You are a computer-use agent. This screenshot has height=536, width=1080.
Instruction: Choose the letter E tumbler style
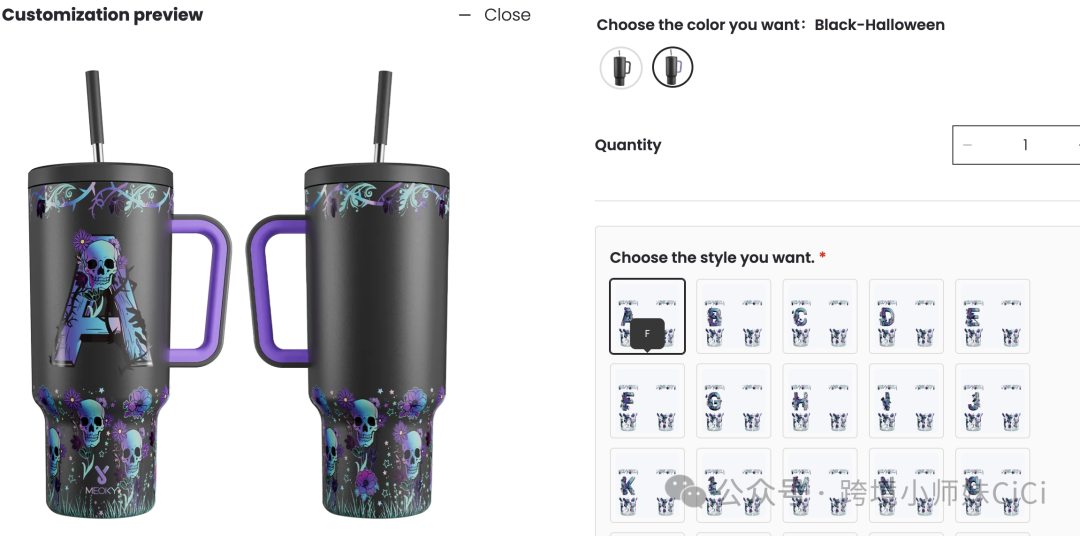click(x=993, y=316)
